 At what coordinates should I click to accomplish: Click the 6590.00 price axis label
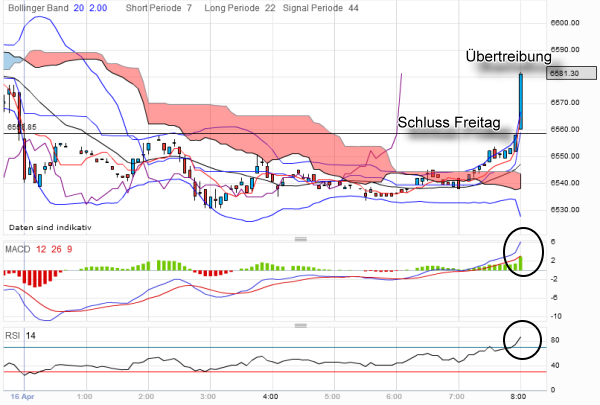click(x=565, y=49)
